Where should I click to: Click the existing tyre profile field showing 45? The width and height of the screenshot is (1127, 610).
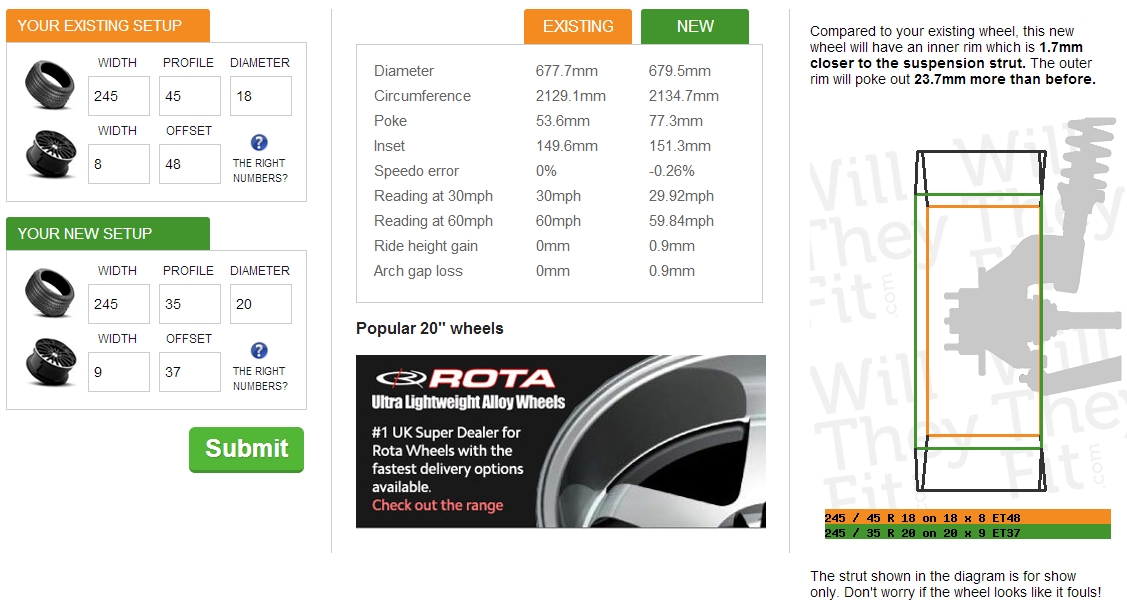tap(190, 96)
